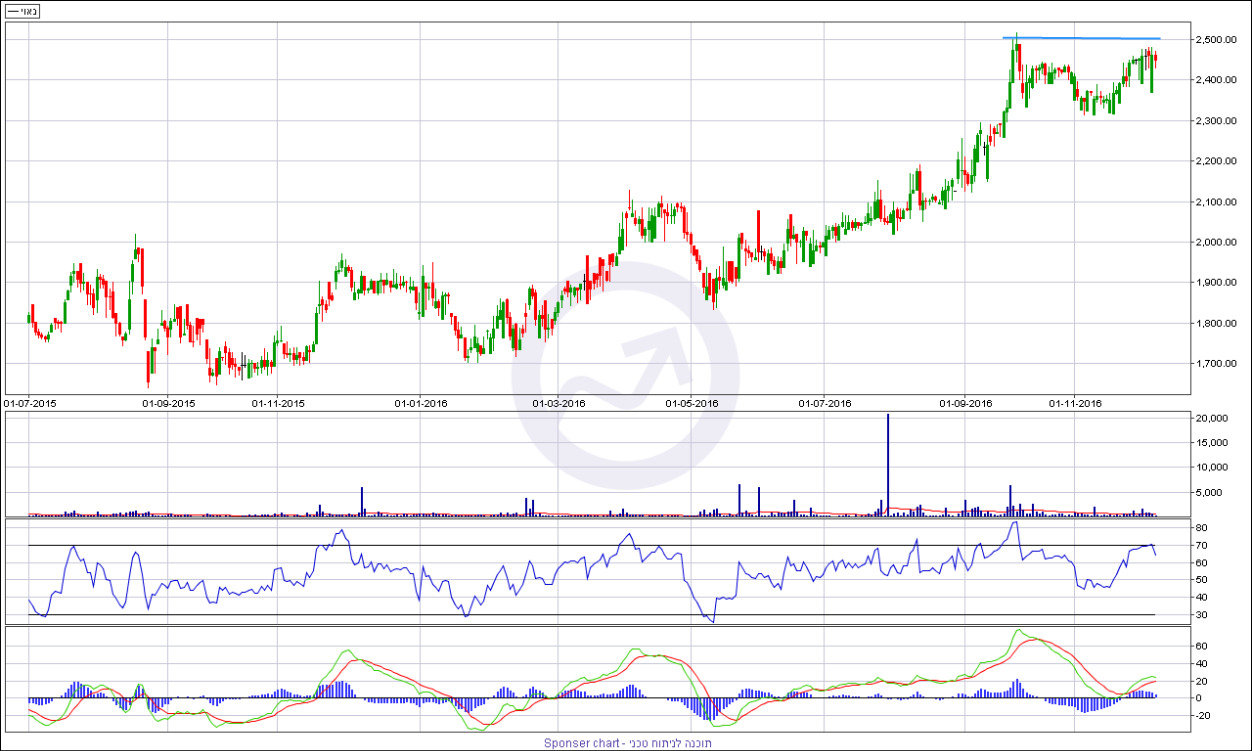Click the Sponser arrow watermark logo
This screenshot has height=751, width=1252.
(625, 376)
